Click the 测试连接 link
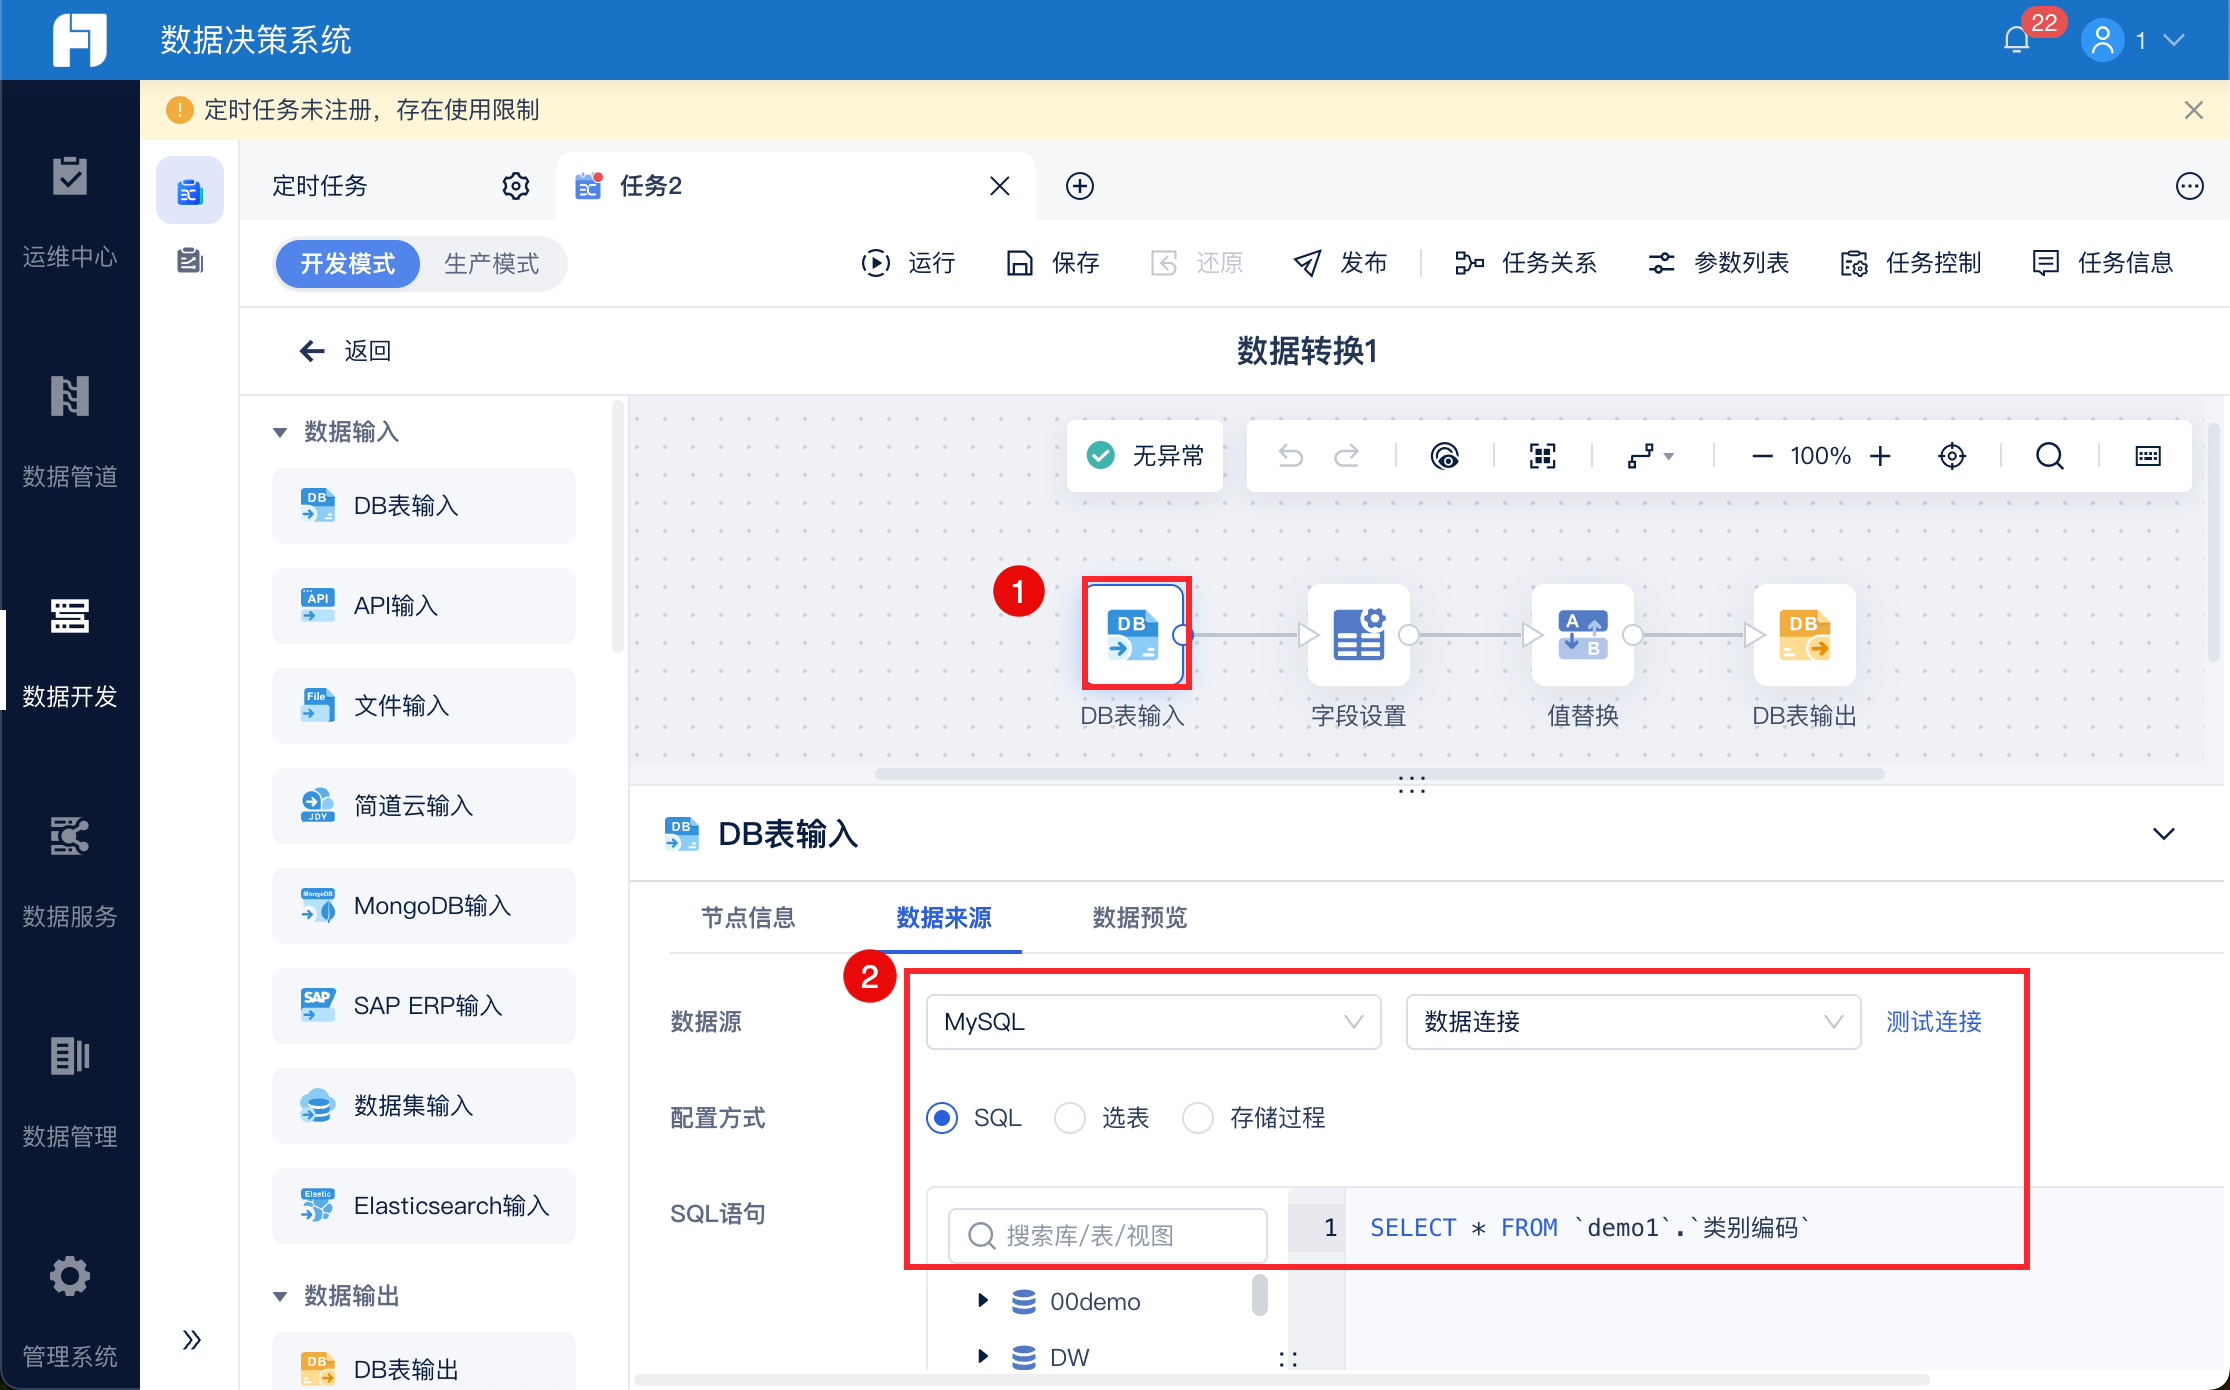The height and width of the screenshot is (1390, 2230). point(1933,1022)
